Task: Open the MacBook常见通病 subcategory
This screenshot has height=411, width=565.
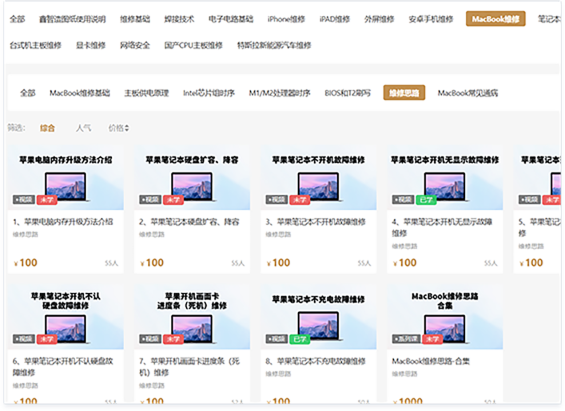Action: (x=468, y=93)
